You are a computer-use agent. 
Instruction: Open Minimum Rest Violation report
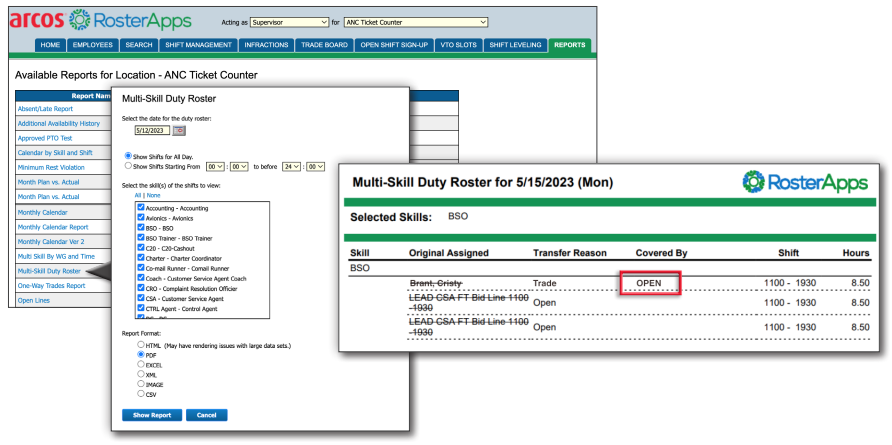(x=51, y=168)
